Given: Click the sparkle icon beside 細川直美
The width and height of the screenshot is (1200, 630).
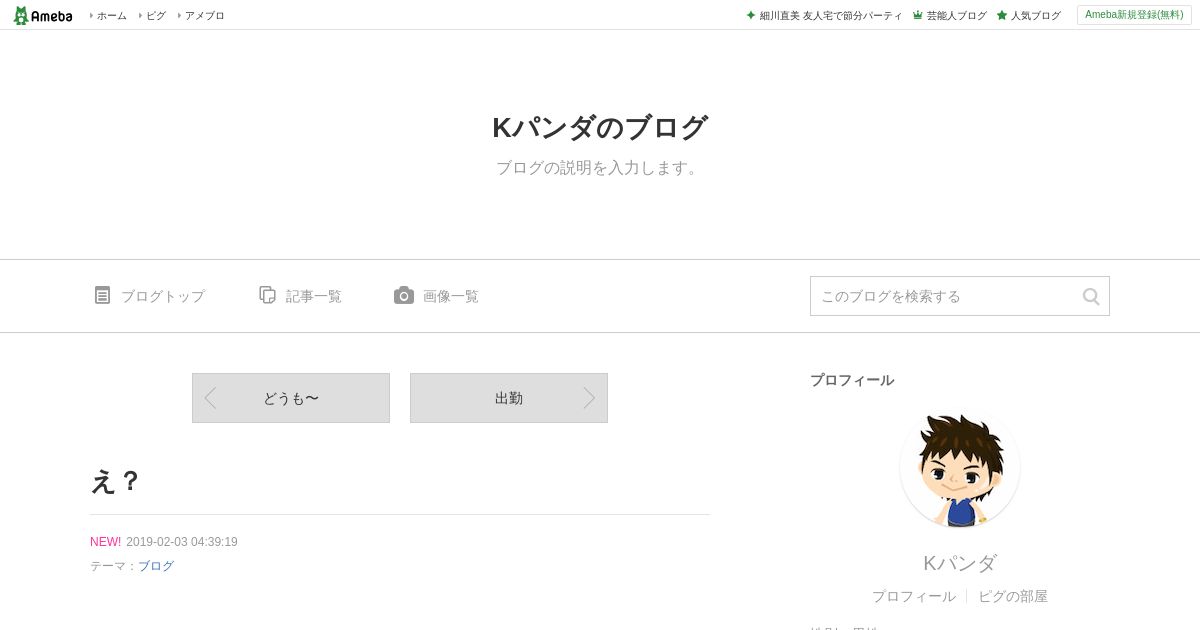Looking at the screenshot, I should tap(751, 15).
